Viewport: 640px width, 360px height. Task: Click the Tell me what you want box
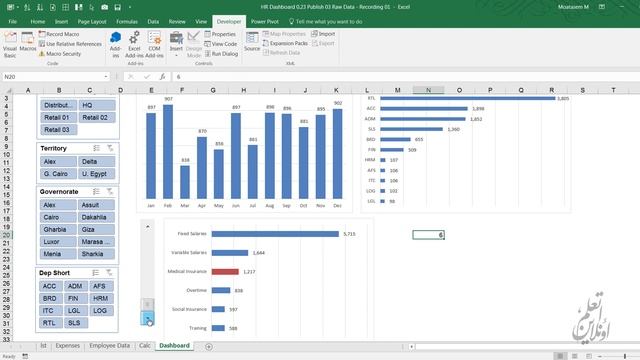click(325, 22)
